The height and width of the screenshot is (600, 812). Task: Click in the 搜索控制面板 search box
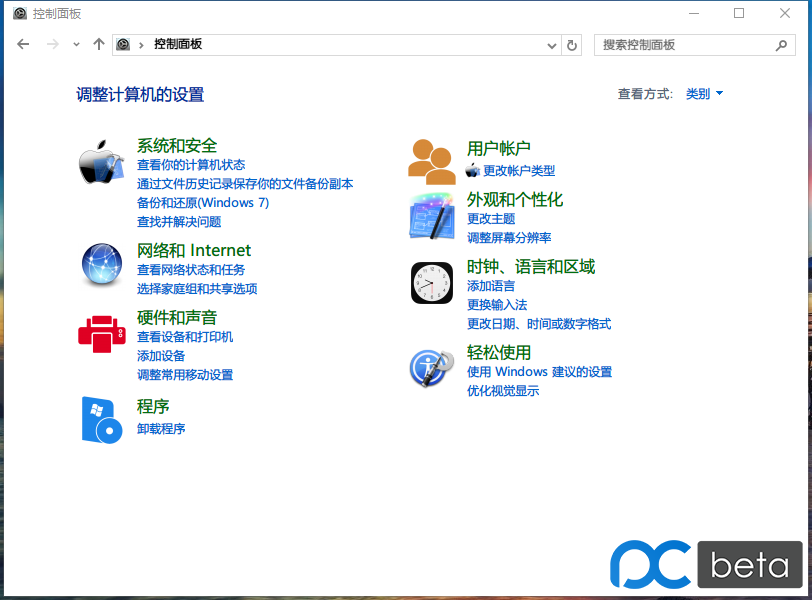click(x=685, y=45)
